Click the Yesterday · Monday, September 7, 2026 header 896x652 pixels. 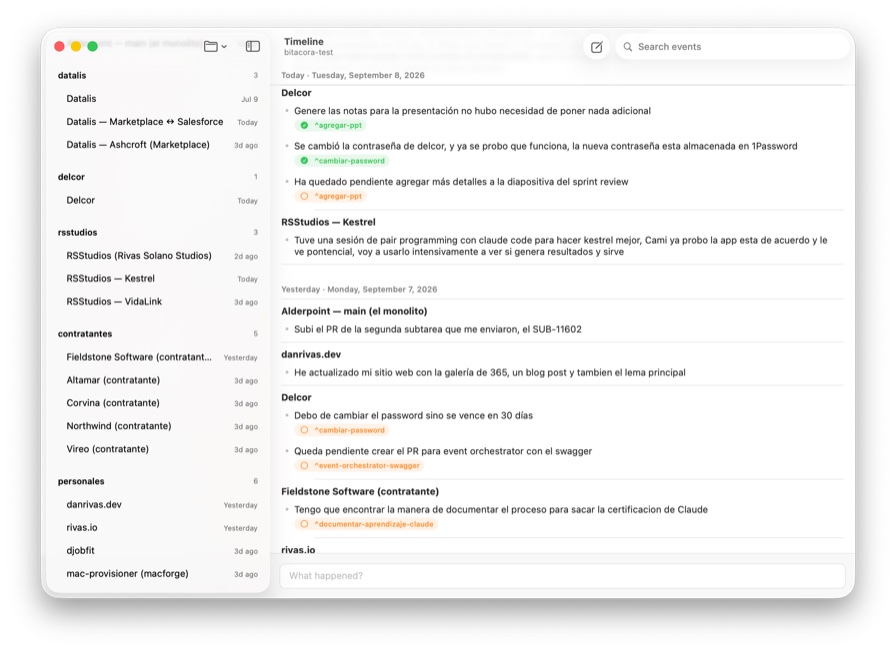(x=359, y=289)
